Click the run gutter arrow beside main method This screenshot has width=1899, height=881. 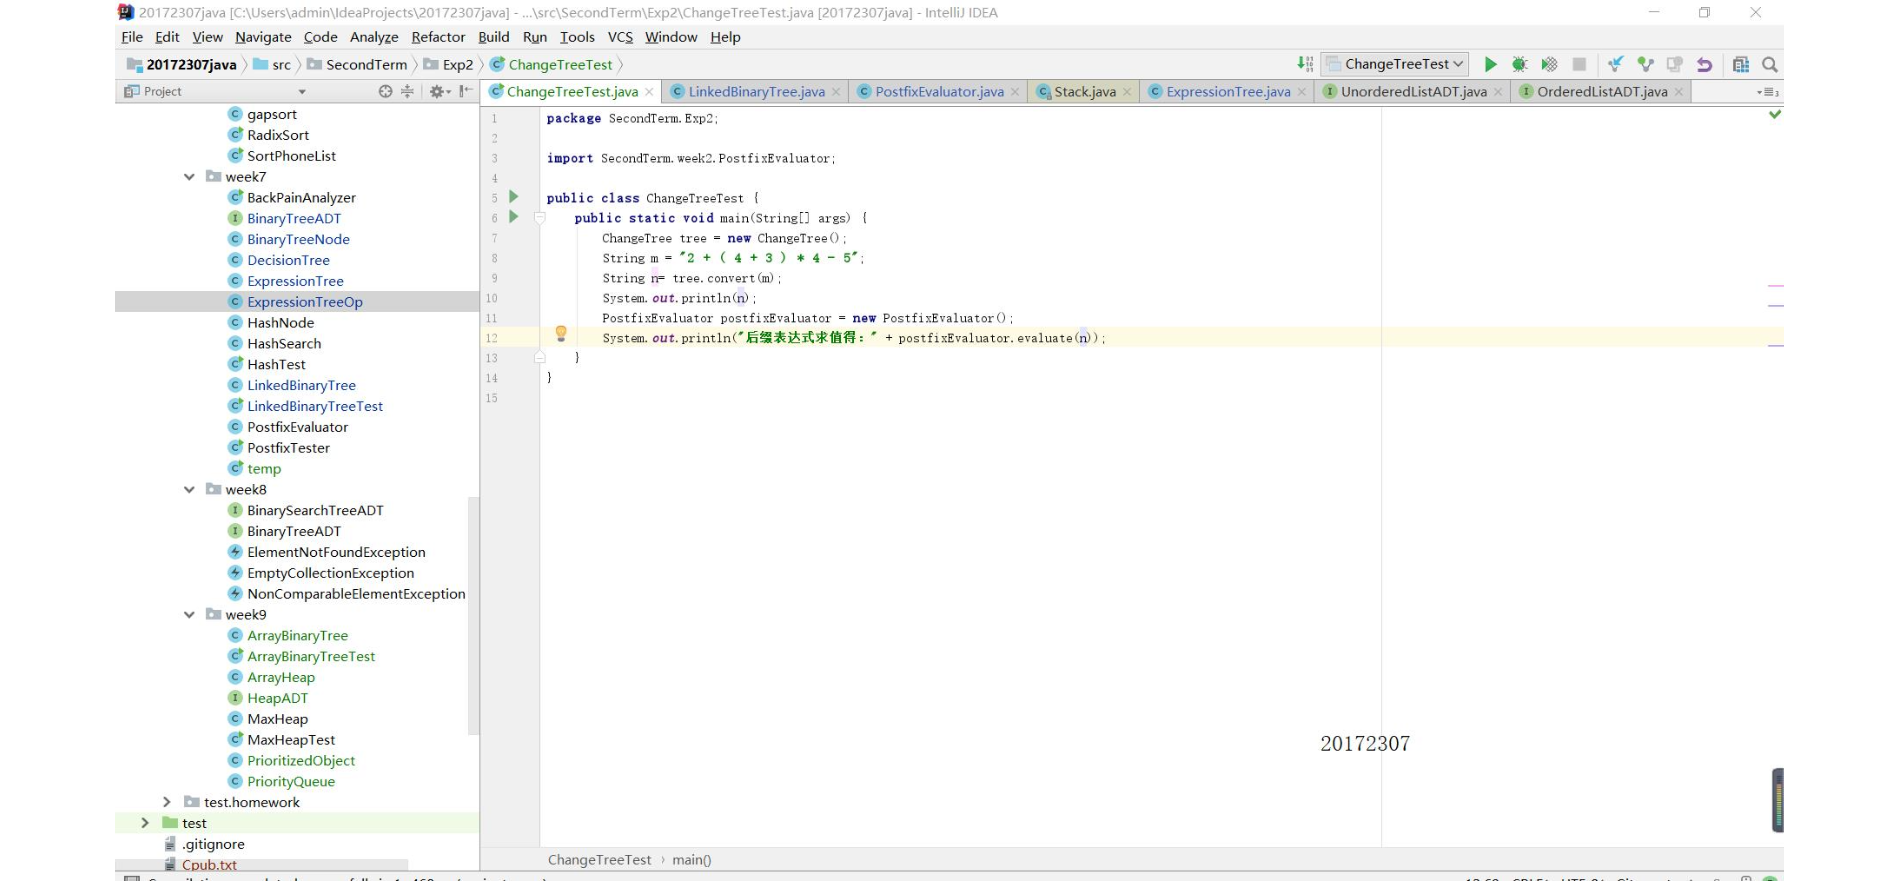514,217
